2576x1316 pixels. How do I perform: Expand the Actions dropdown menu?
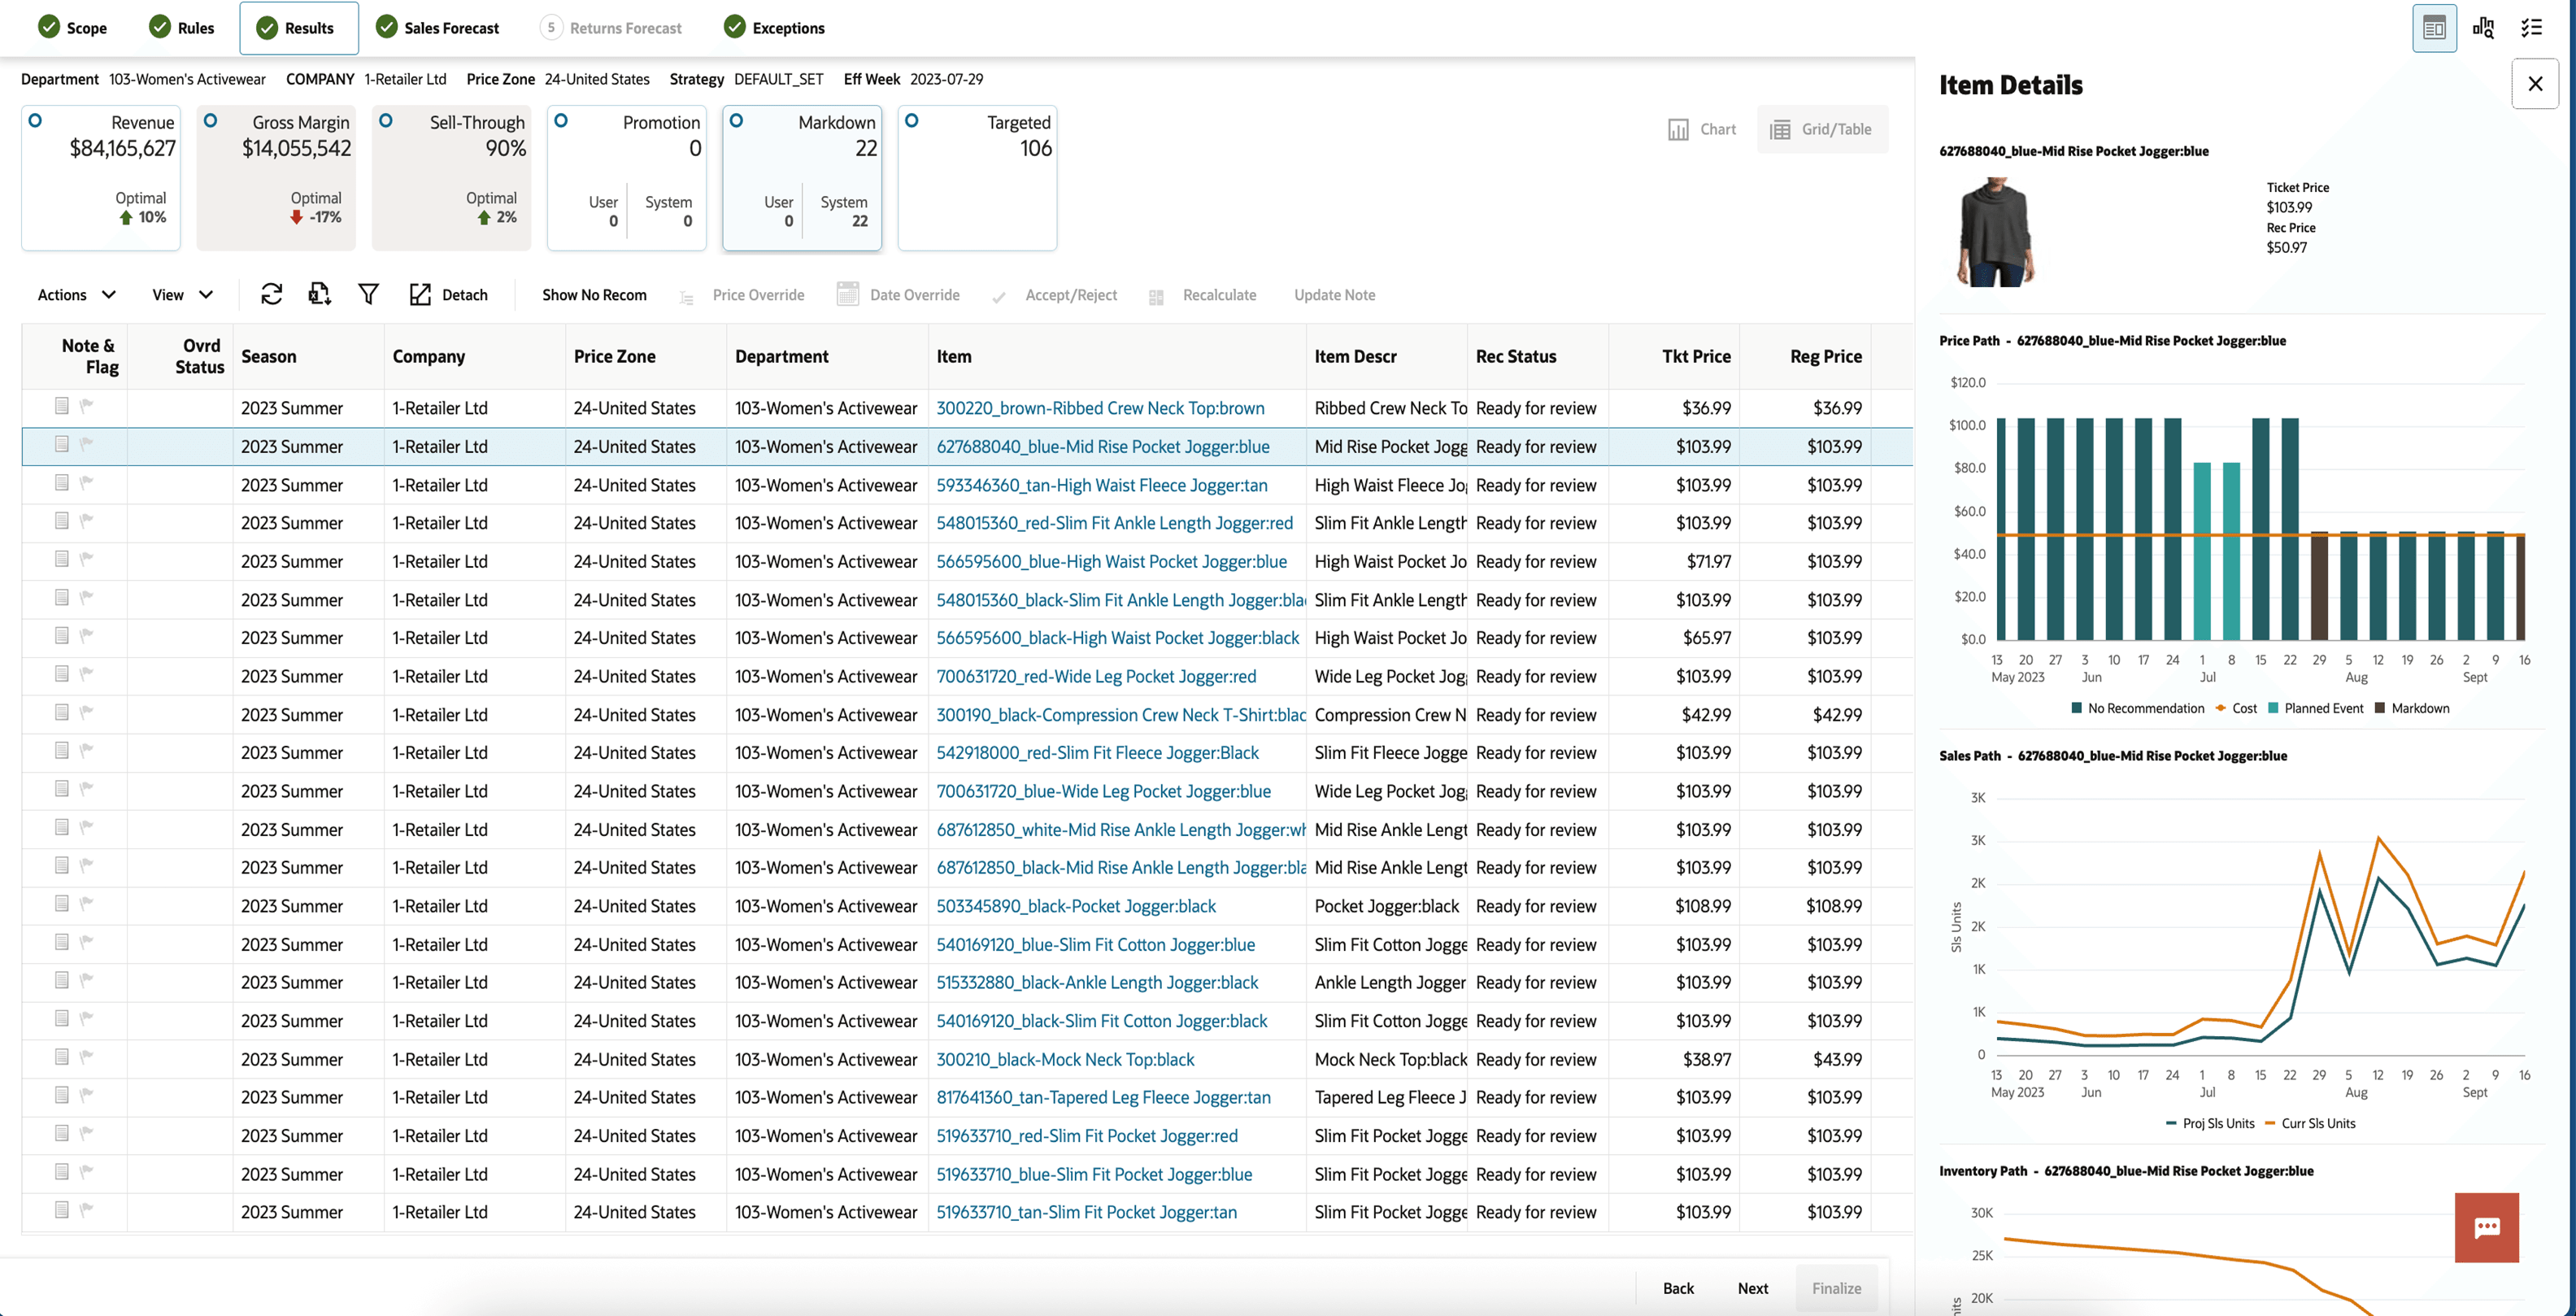tap(76, 294)
